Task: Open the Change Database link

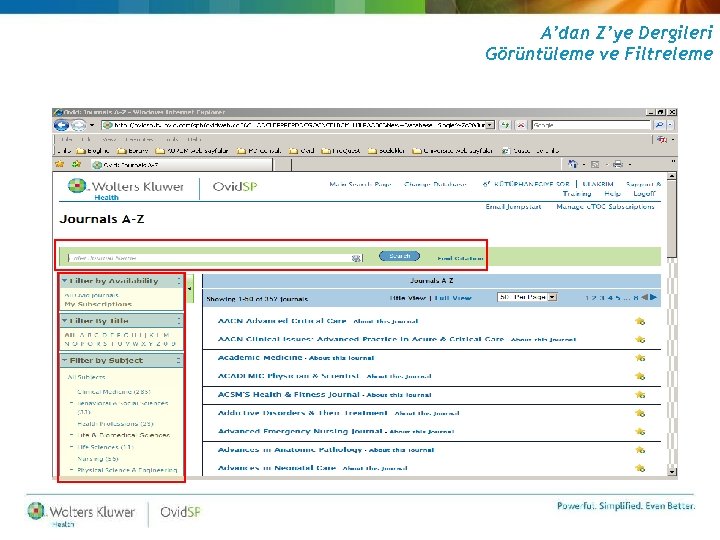Action: 435,184
